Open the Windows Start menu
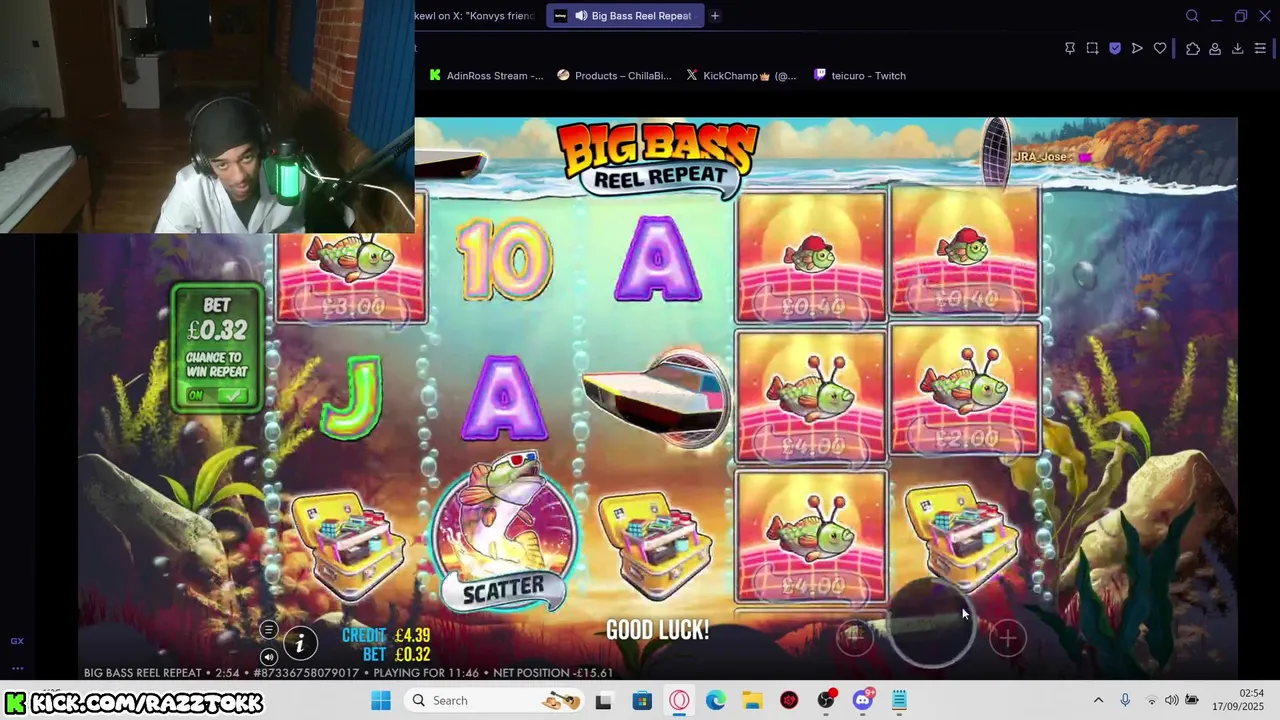Image resolution: width=1280 pixels, height=720 pixels. [x=381, y=700]
